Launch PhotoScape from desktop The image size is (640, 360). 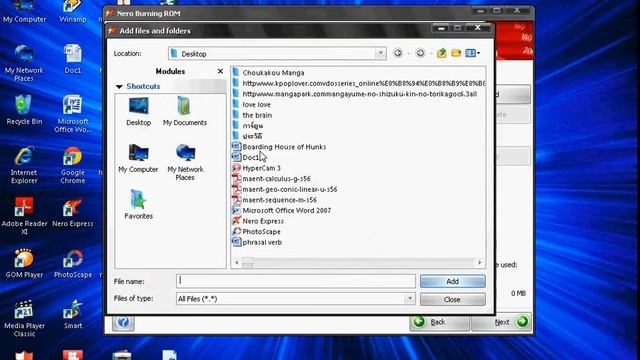pos(73,263)
